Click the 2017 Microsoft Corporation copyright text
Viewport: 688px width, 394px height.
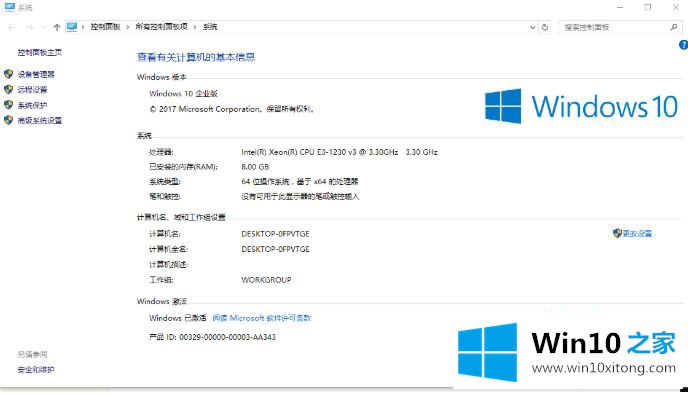[232, 109]
